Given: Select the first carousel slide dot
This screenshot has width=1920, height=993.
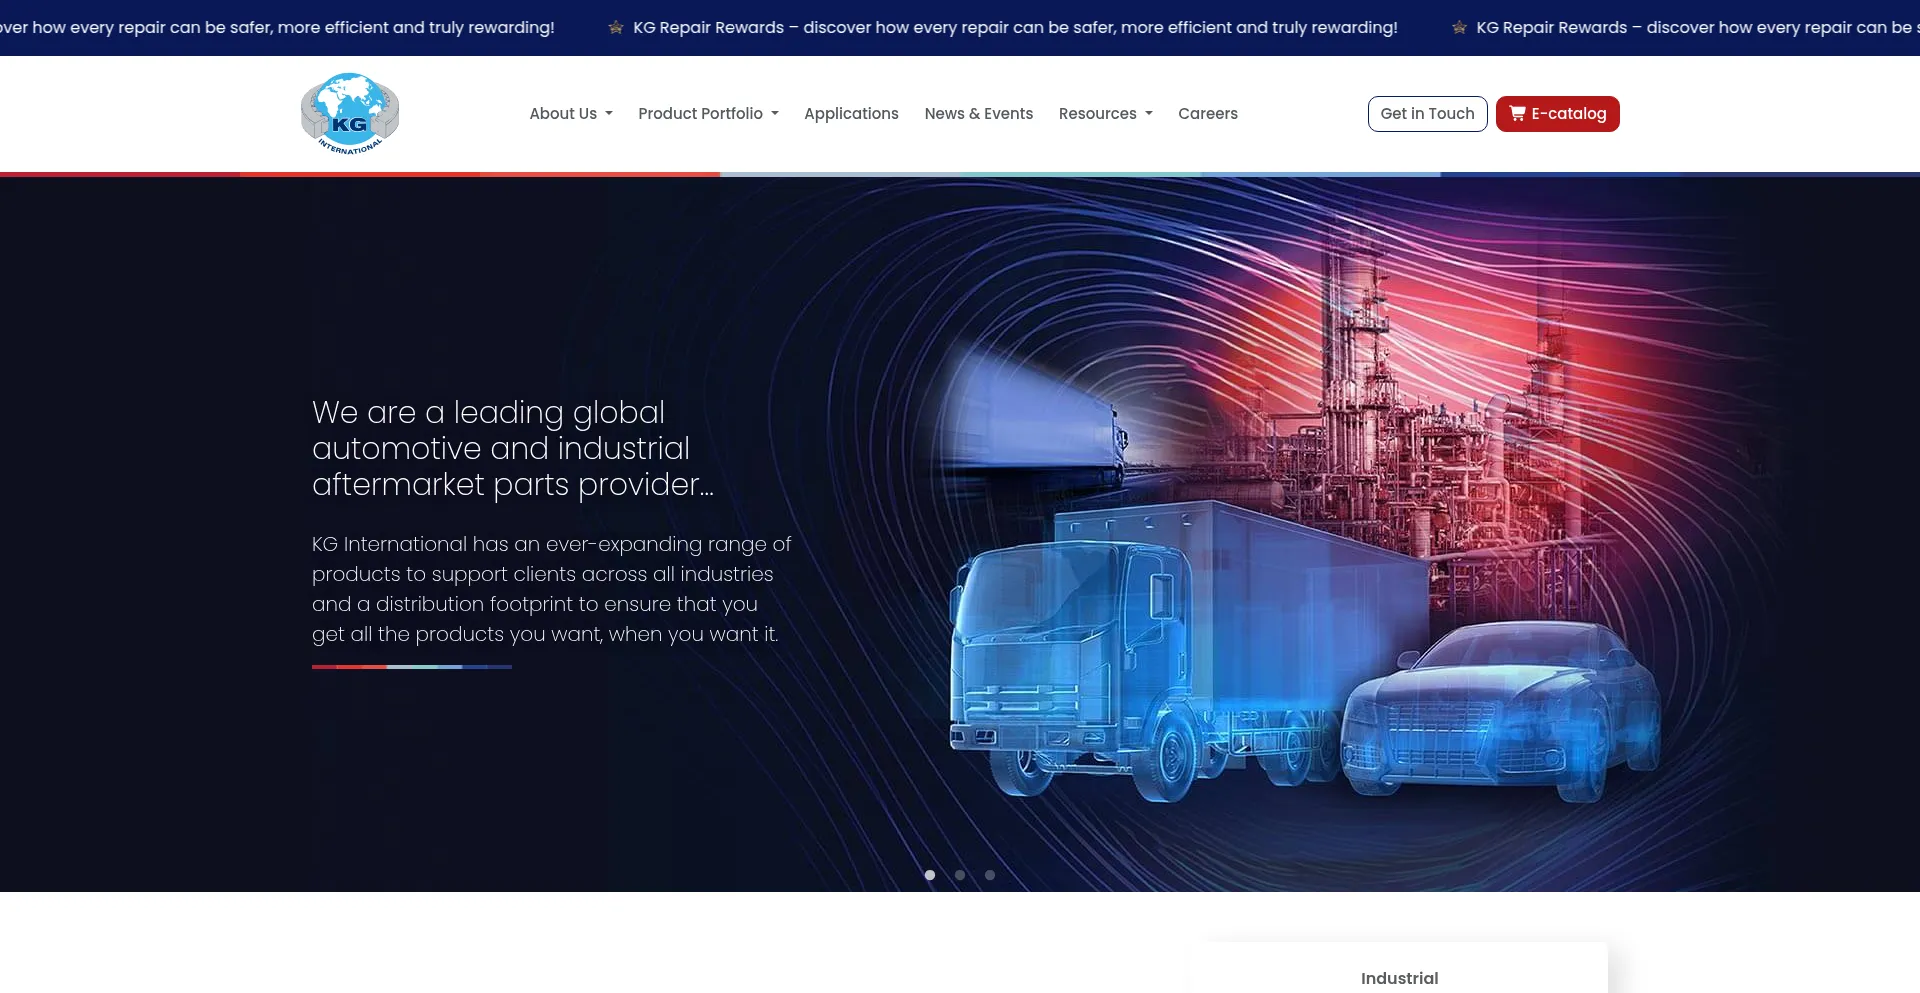Looking at the screenshot, I should pos(930,875).
